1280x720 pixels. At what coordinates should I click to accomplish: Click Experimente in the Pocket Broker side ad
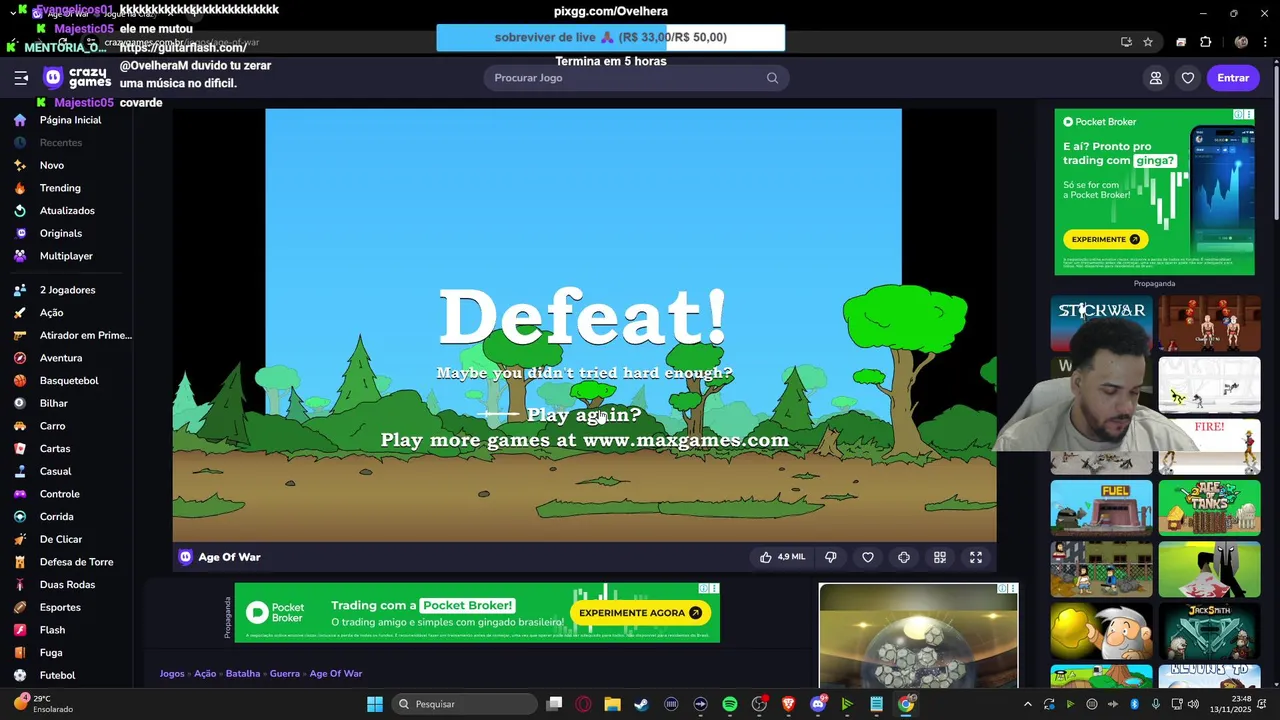click(x=1106, y=239)
